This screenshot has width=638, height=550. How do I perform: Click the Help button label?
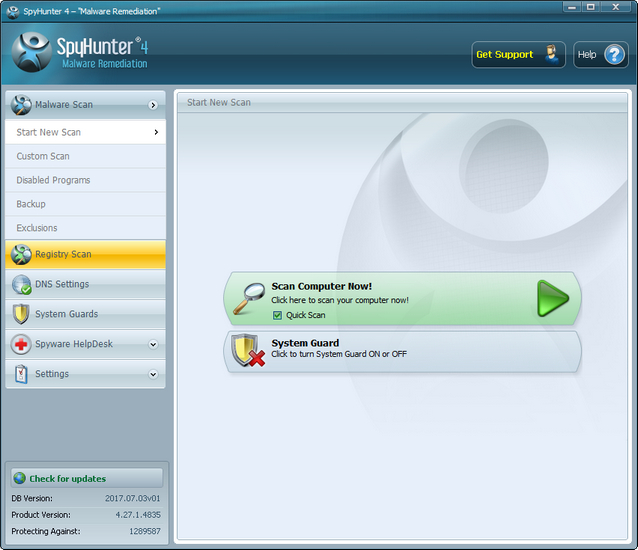(x=587, y=55)
